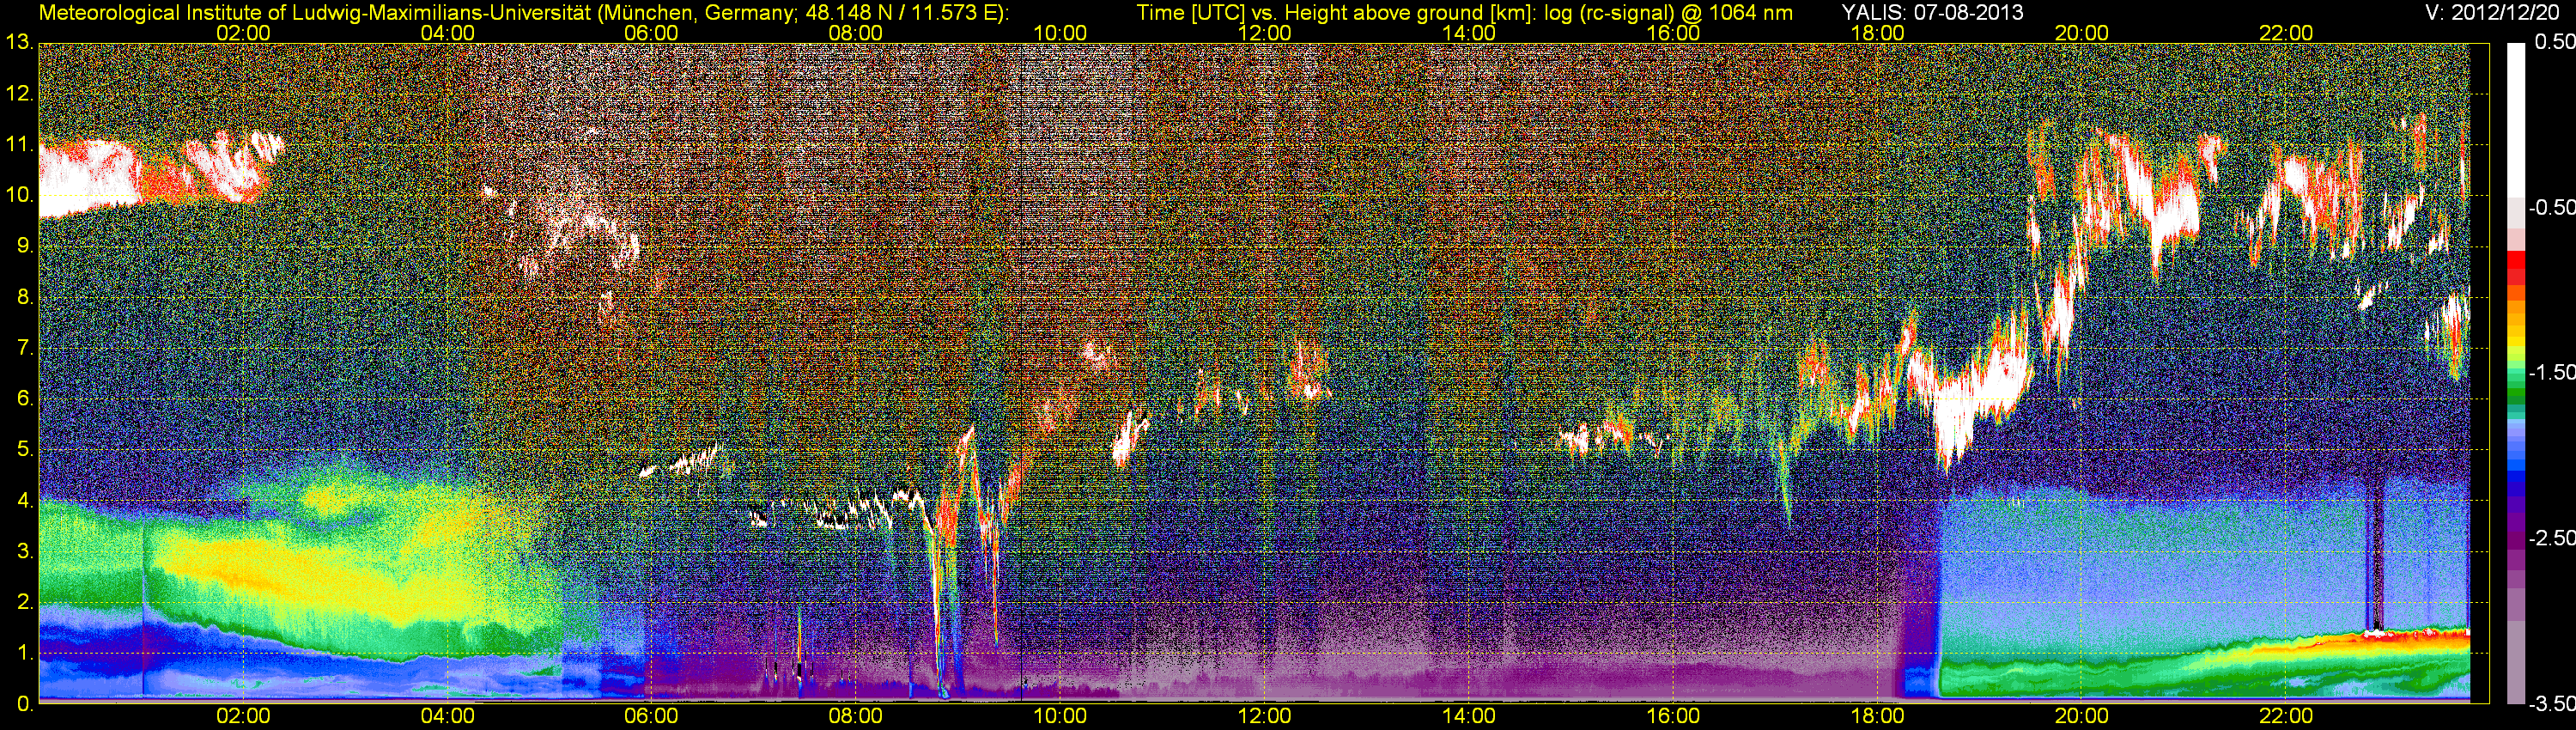Screen dimensions: 2576x730
Task: Click the '2.' height axis label
Action: coord(25,602)
